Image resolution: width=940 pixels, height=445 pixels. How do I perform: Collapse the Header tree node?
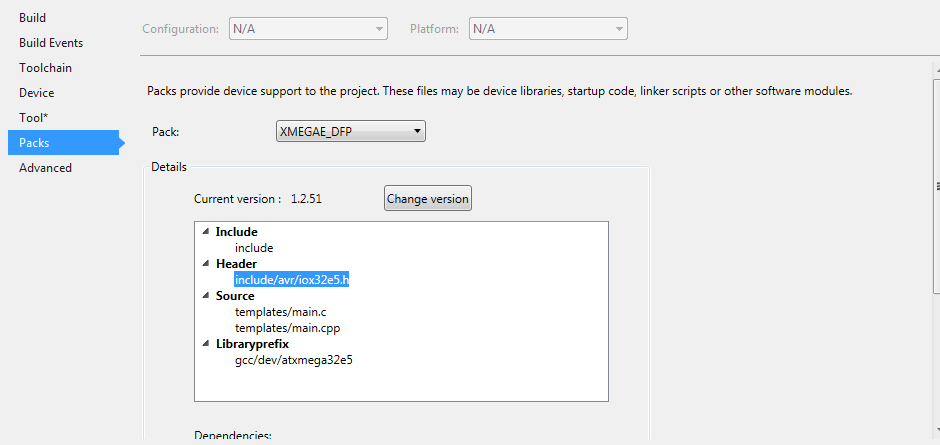coord(205,264)
